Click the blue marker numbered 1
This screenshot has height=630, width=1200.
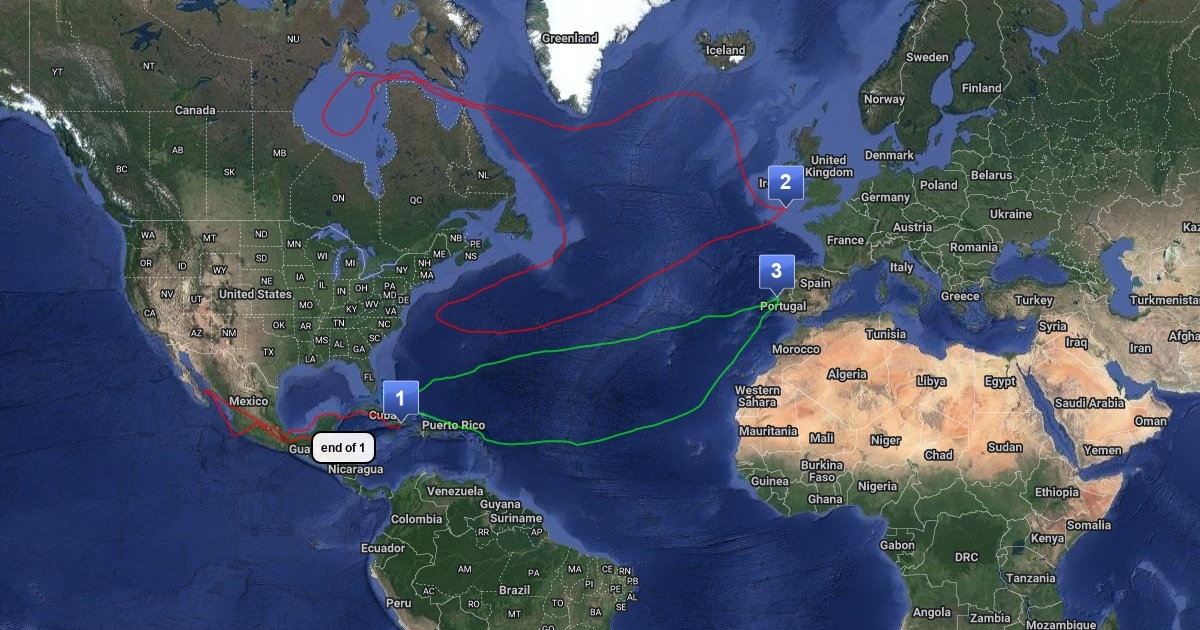(x=400, y=399)
